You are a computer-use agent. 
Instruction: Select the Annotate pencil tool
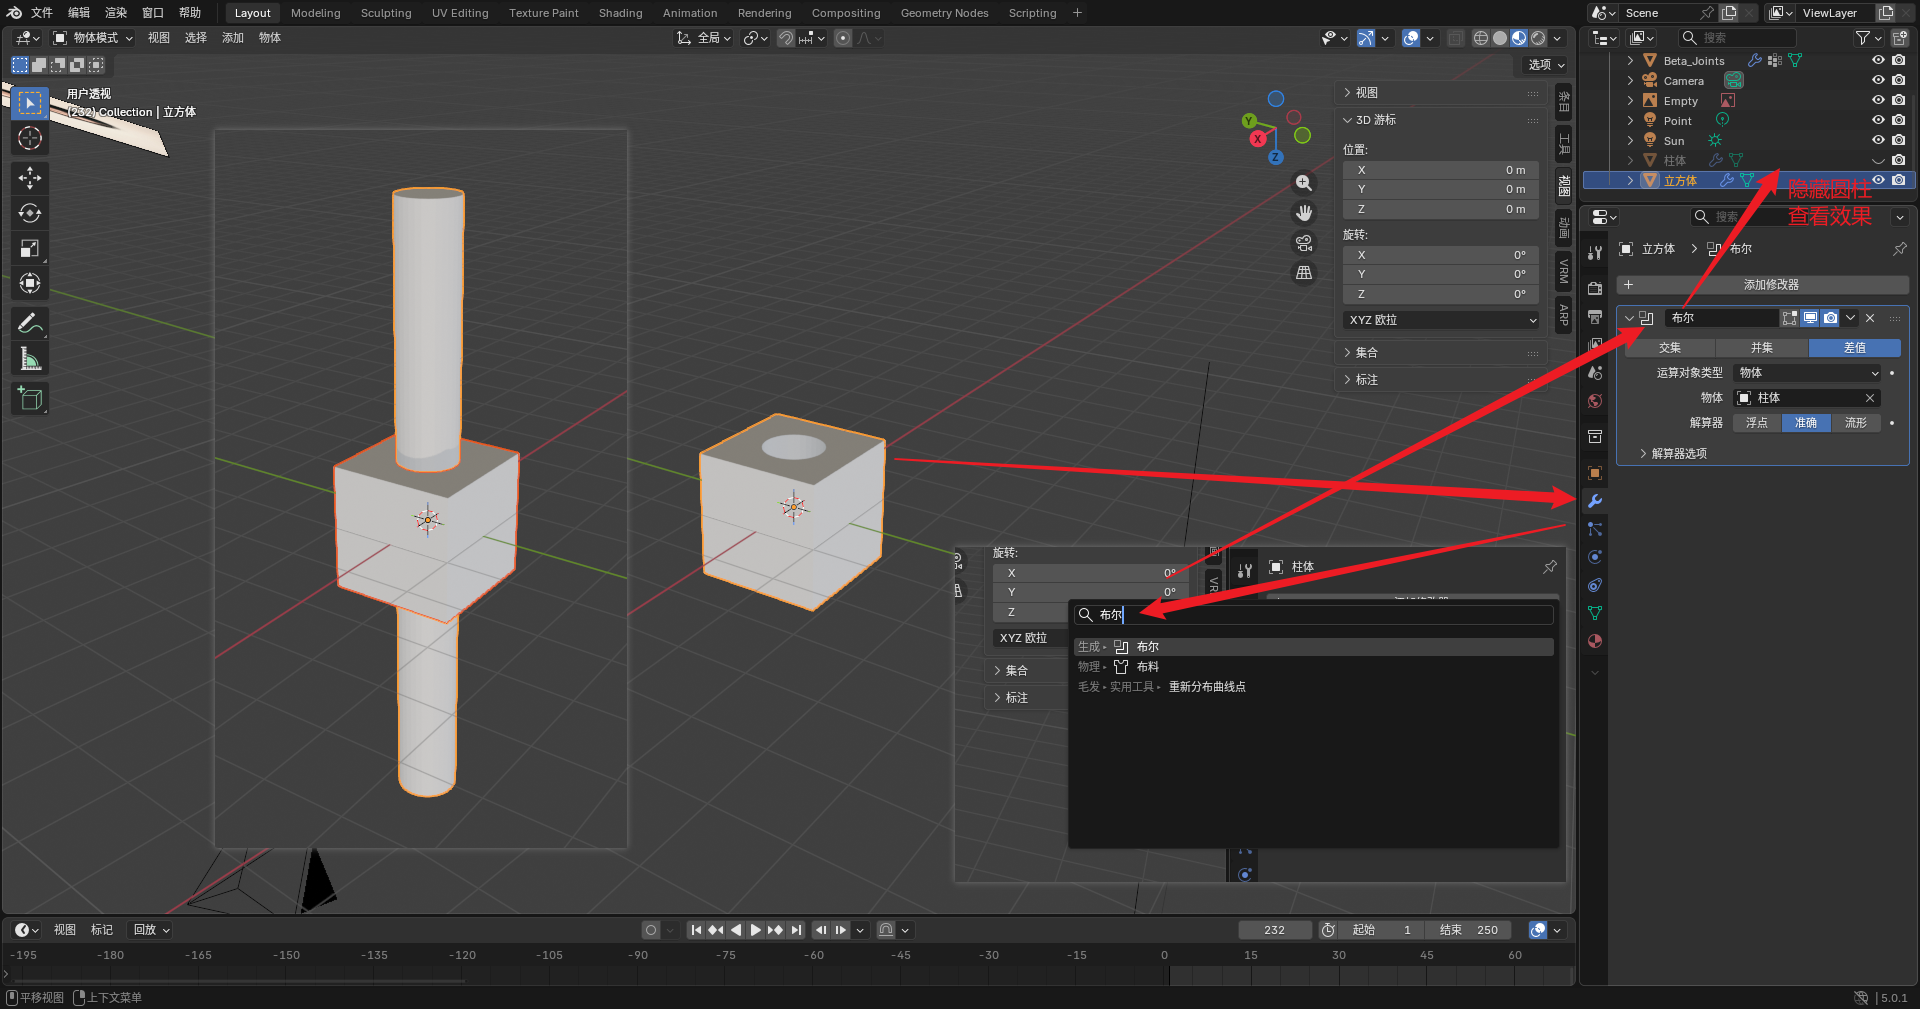(x=30, y=323)
